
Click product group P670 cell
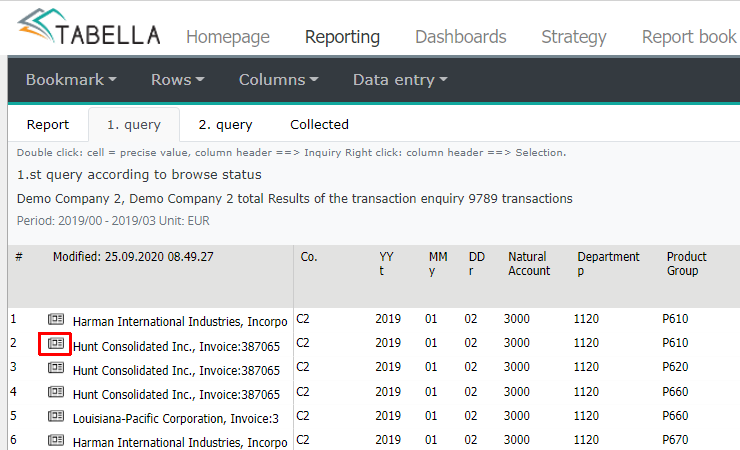(x=675, y=440)
